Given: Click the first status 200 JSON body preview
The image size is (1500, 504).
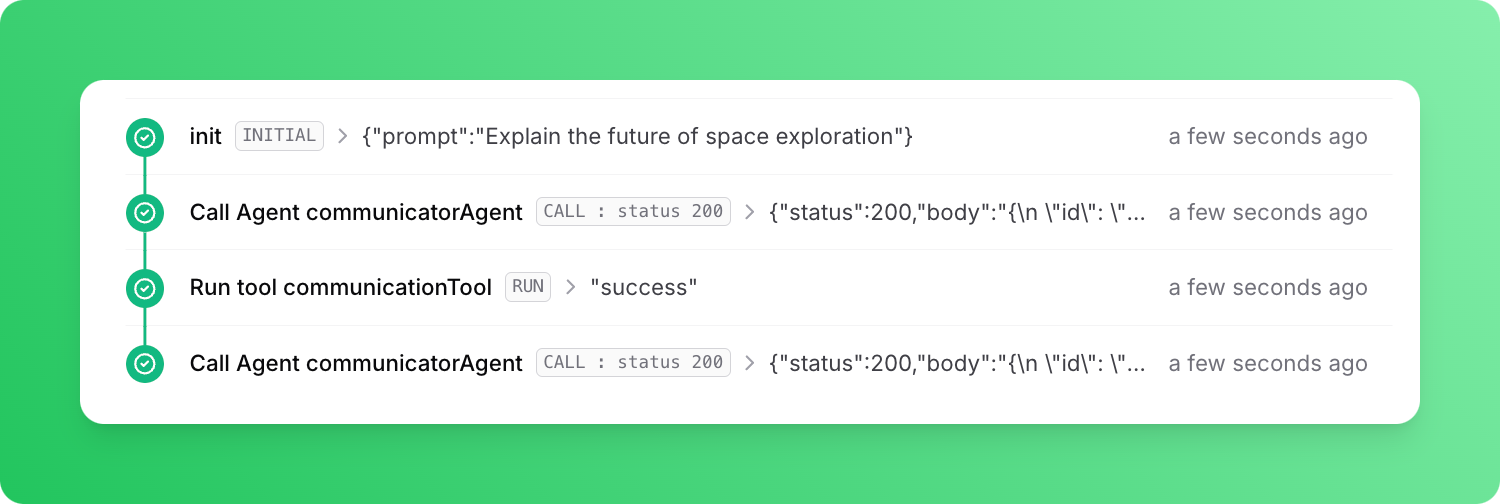Looking at the screenshot, I should coord(957,213).
